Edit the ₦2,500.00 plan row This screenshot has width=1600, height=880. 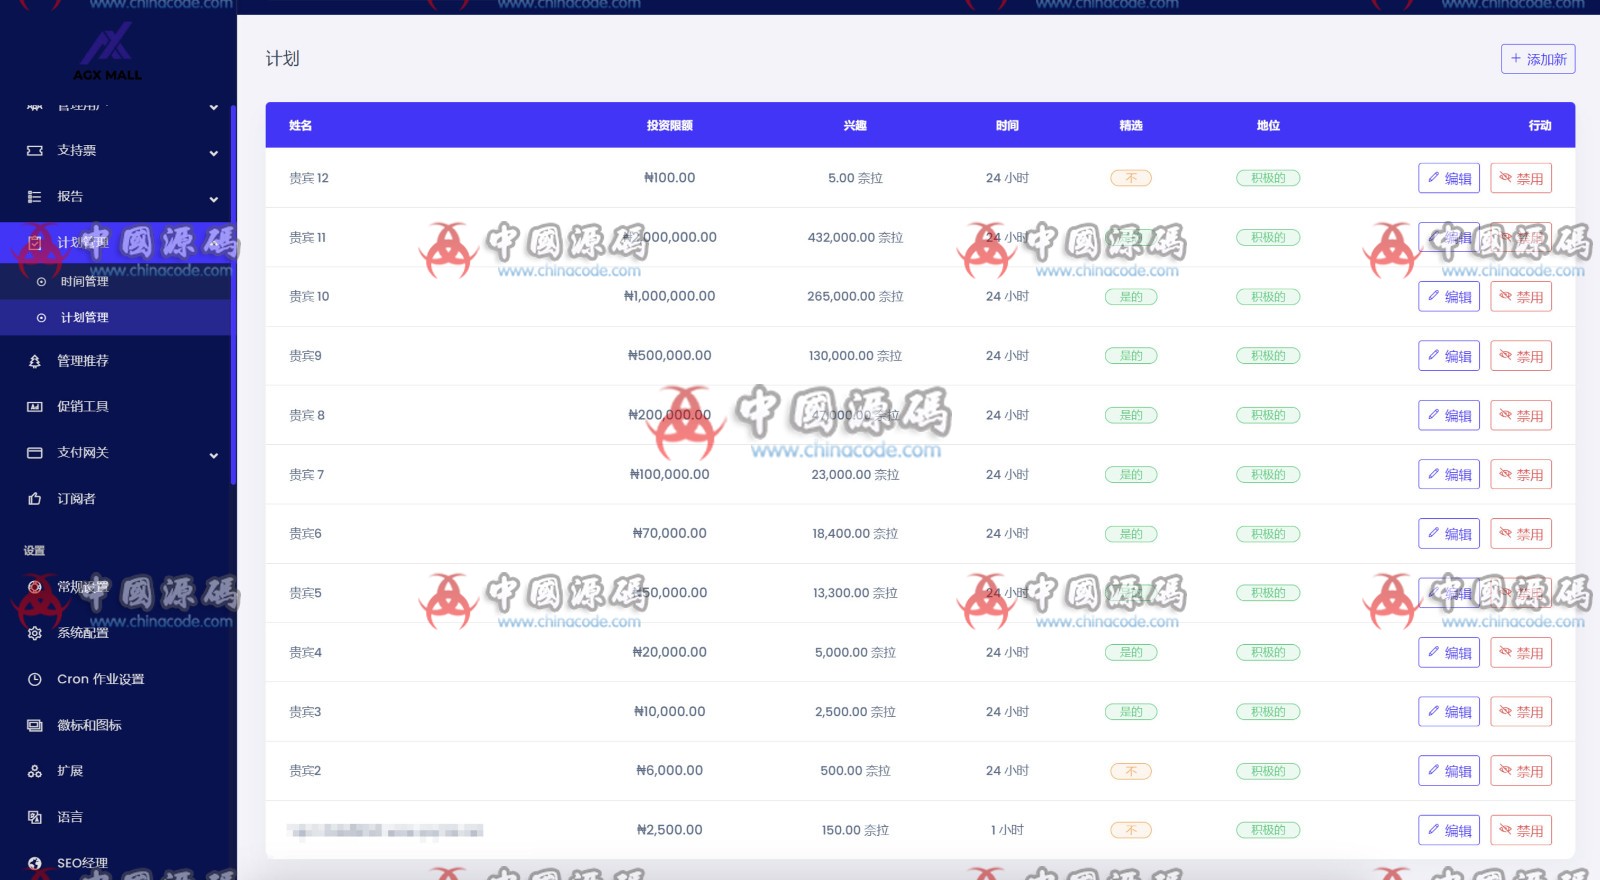[x=1448, y=830]
